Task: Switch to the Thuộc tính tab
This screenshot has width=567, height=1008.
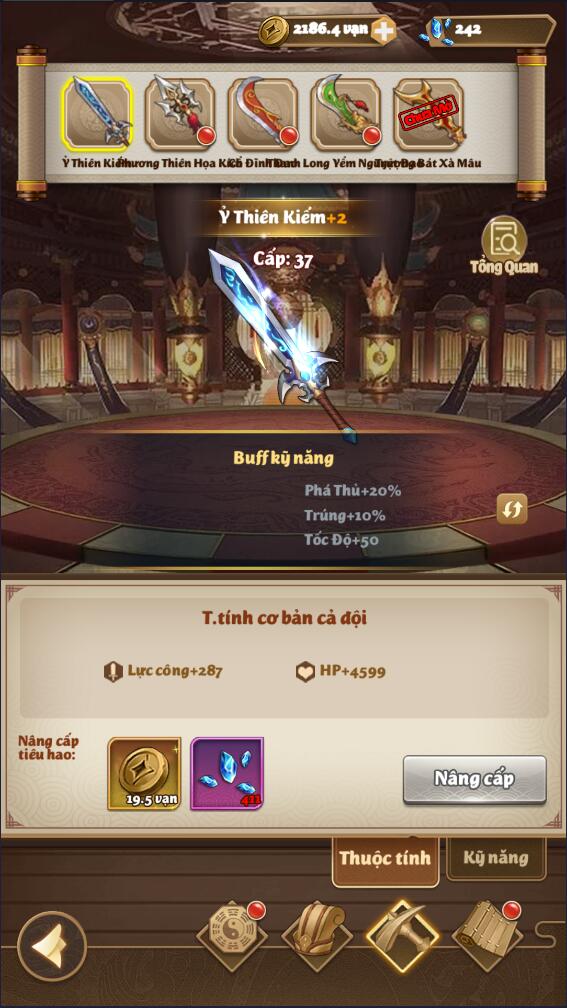Action: click(385, 858)
